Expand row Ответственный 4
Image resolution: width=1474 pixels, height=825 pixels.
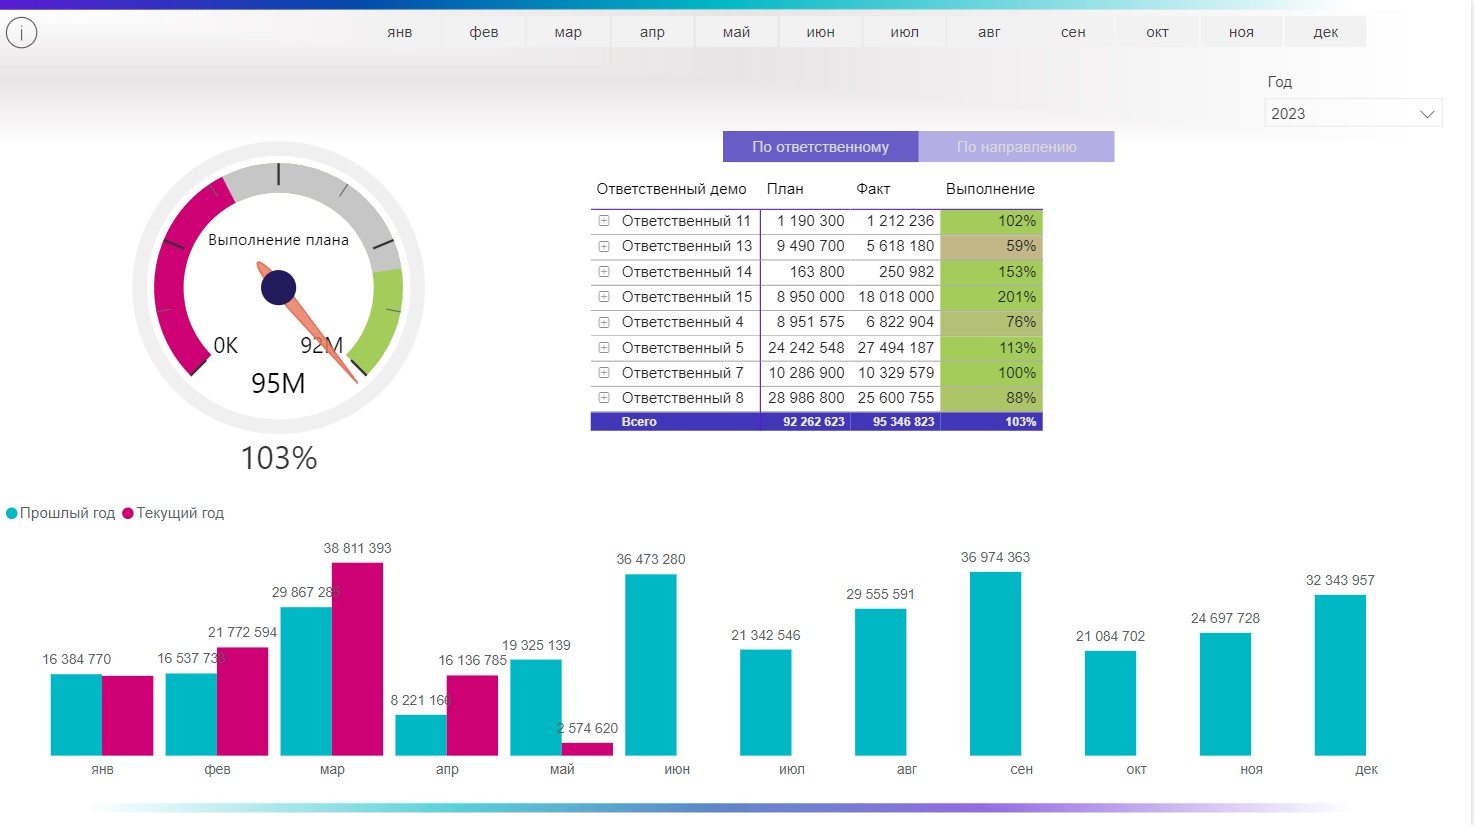604,322
